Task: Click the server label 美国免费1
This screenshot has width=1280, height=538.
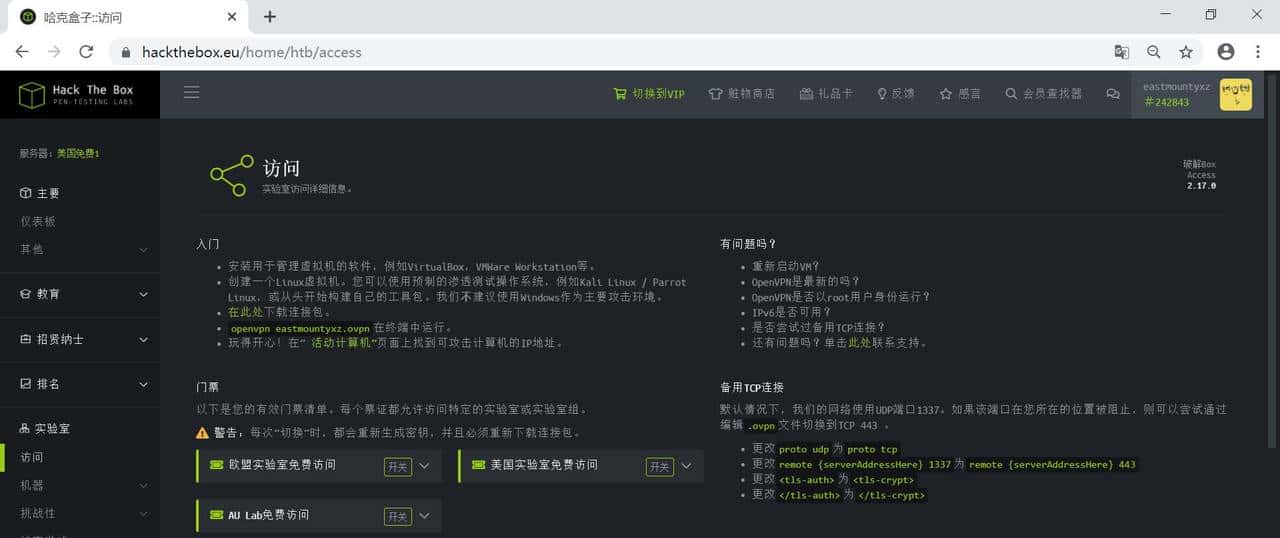Action: 78,154
